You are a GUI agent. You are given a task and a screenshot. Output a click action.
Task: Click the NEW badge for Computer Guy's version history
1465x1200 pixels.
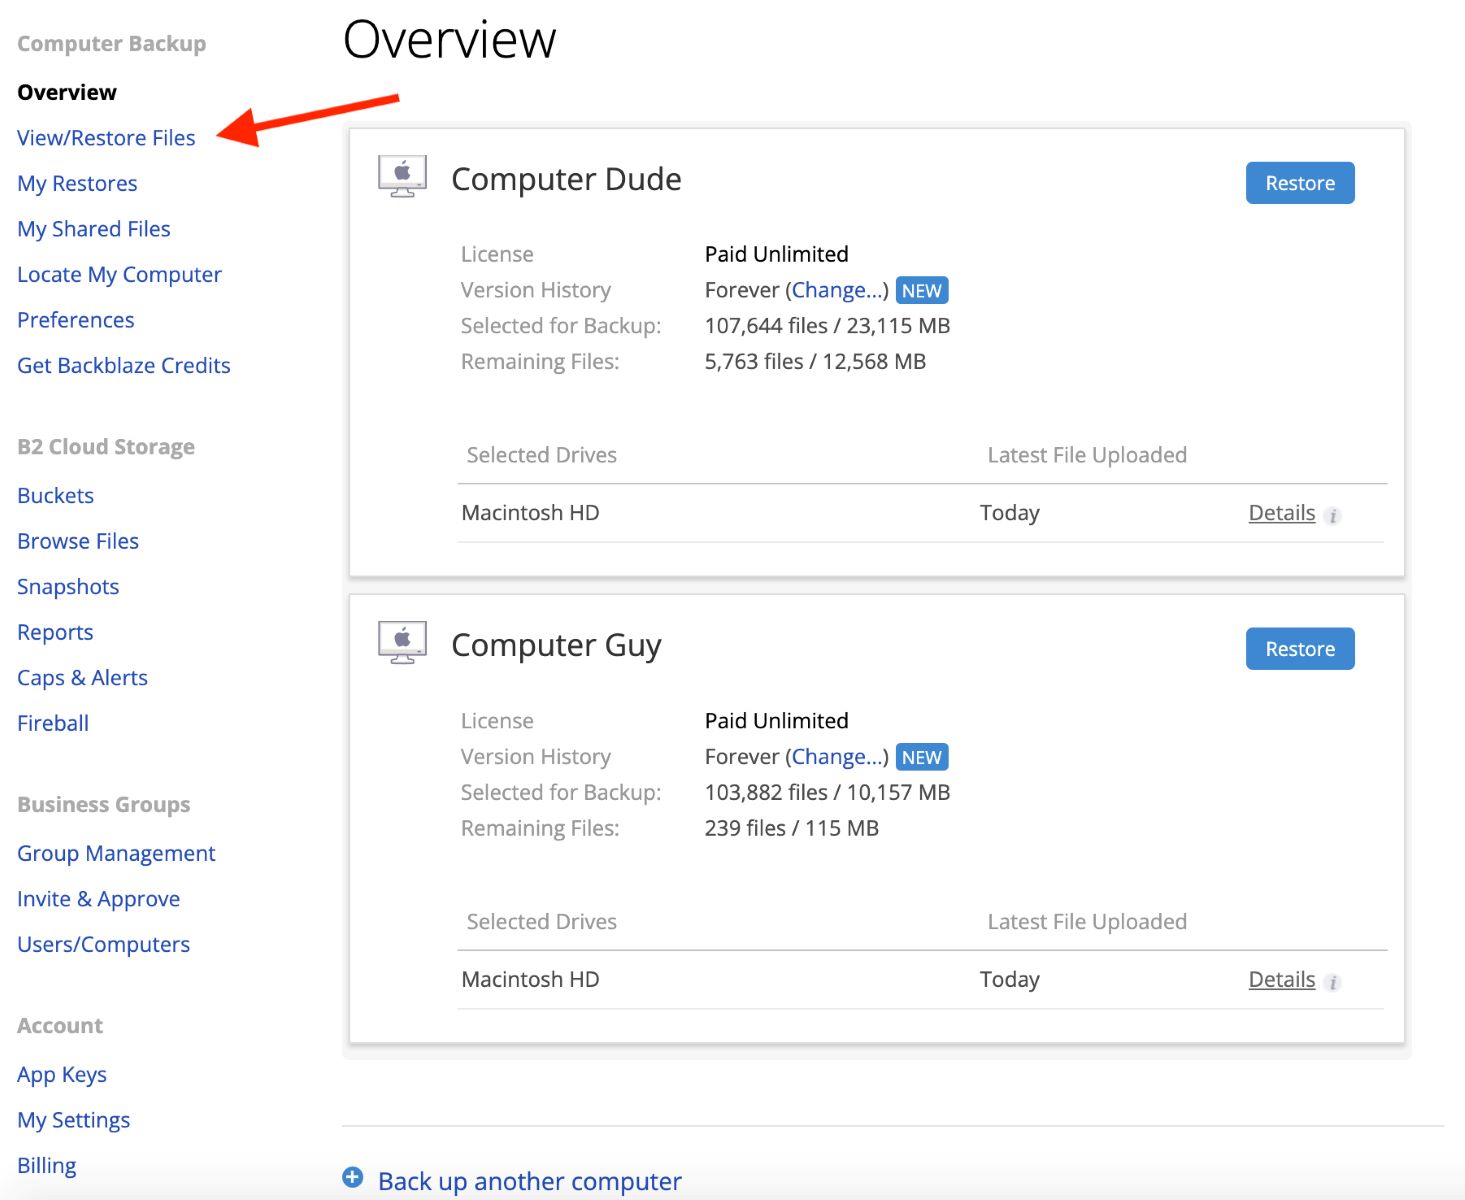tap(922, 757)
